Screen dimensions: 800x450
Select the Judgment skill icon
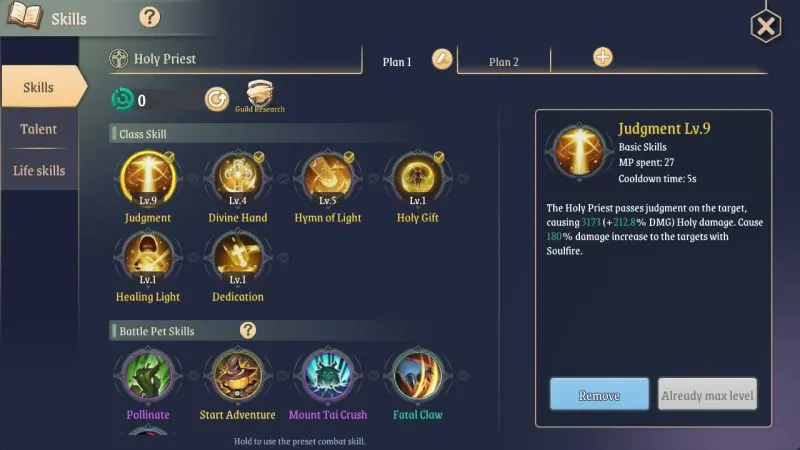(x=148, y=178)
